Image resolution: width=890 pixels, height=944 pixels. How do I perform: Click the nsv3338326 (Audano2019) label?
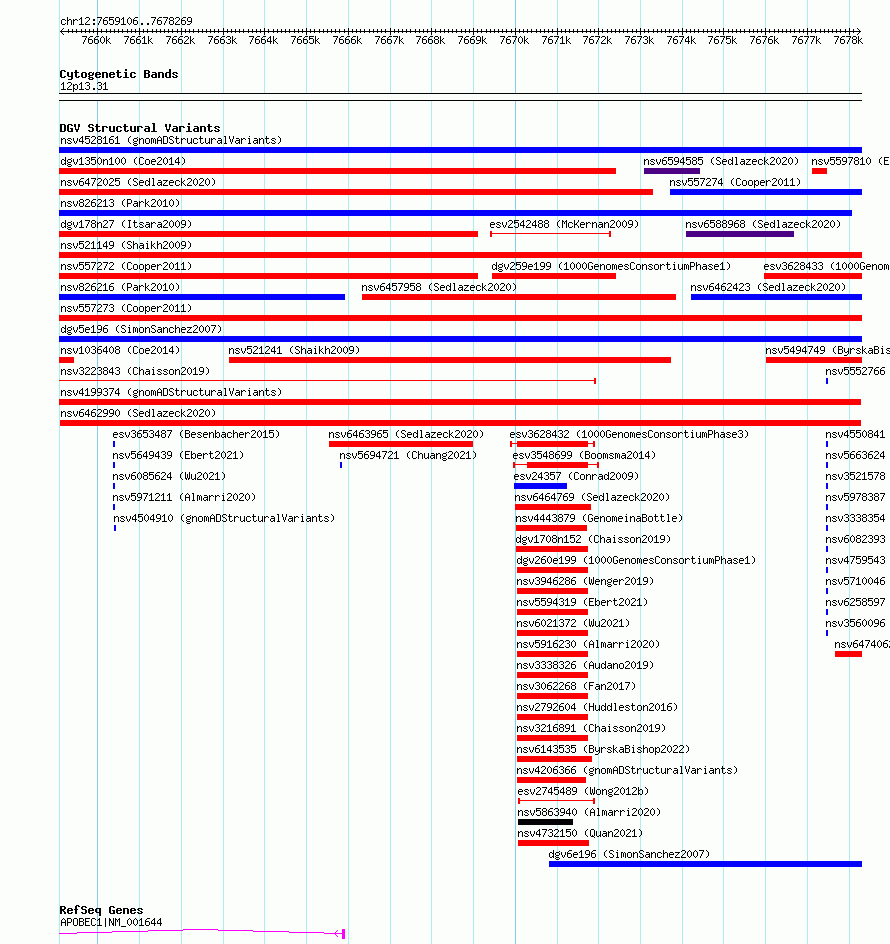(585, 666)
